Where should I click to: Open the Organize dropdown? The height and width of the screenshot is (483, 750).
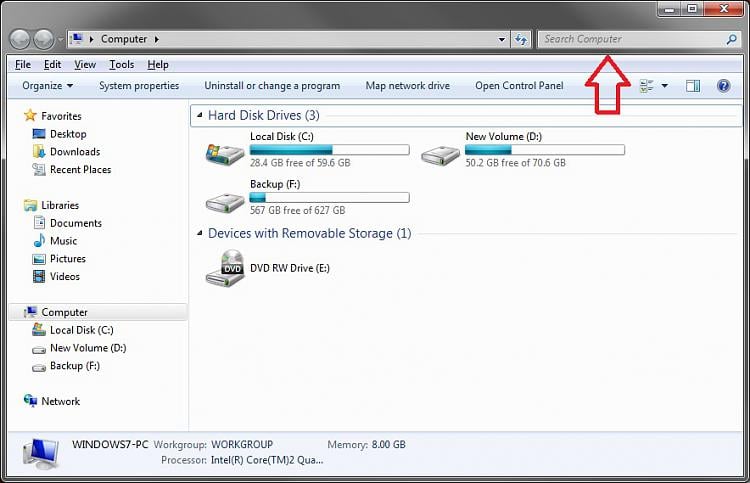coord(47,86)
